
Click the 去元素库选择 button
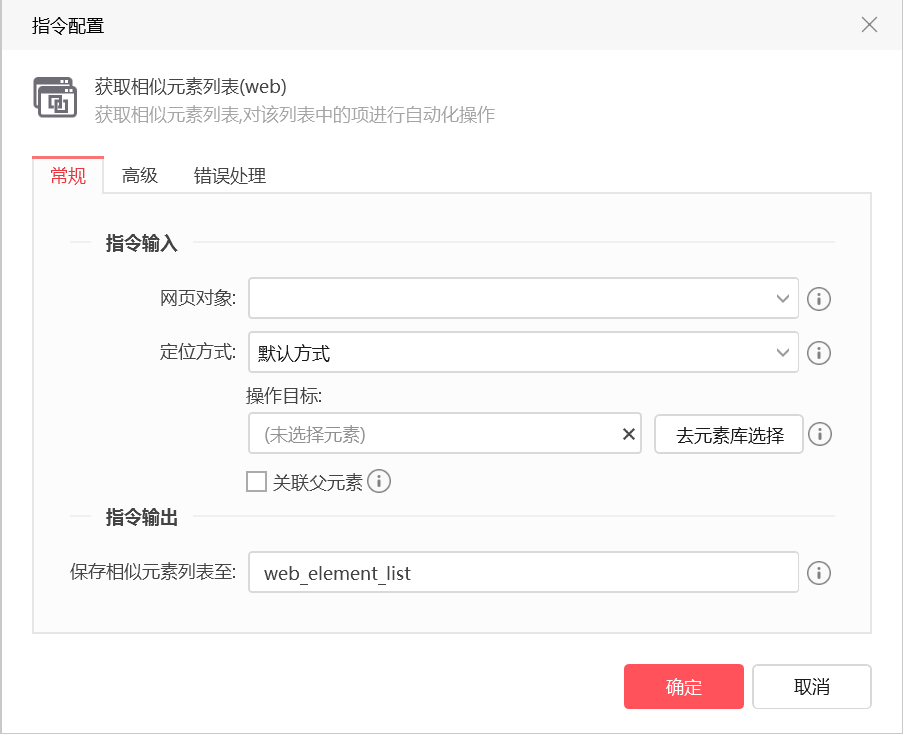click(729, 435)
